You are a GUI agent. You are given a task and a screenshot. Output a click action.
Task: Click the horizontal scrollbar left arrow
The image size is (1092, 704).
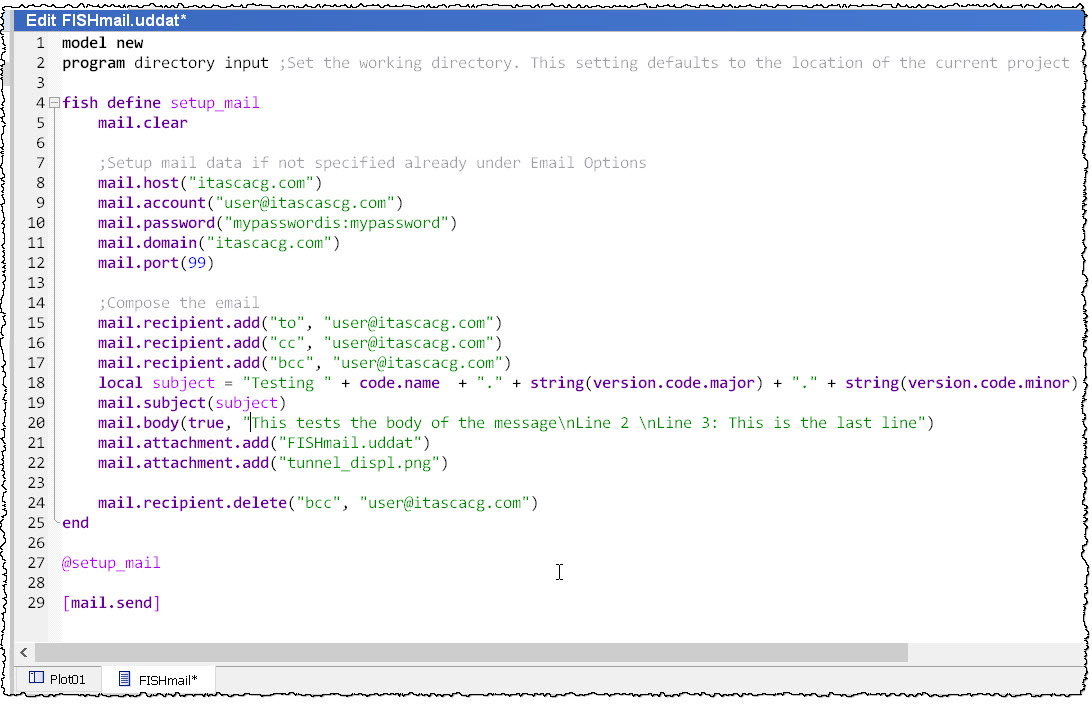(x=24, y=652)
